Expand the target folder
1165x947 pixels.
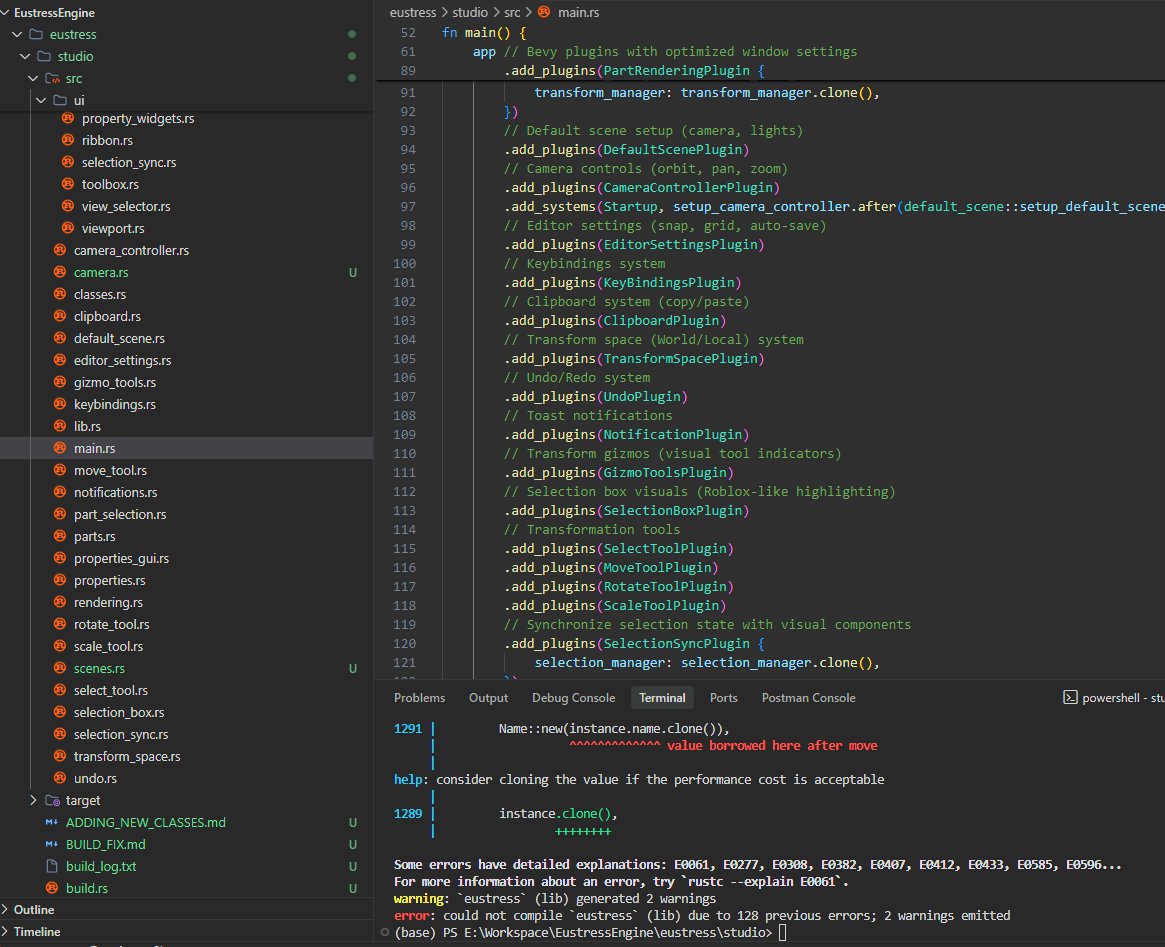(x=33, y=800)
